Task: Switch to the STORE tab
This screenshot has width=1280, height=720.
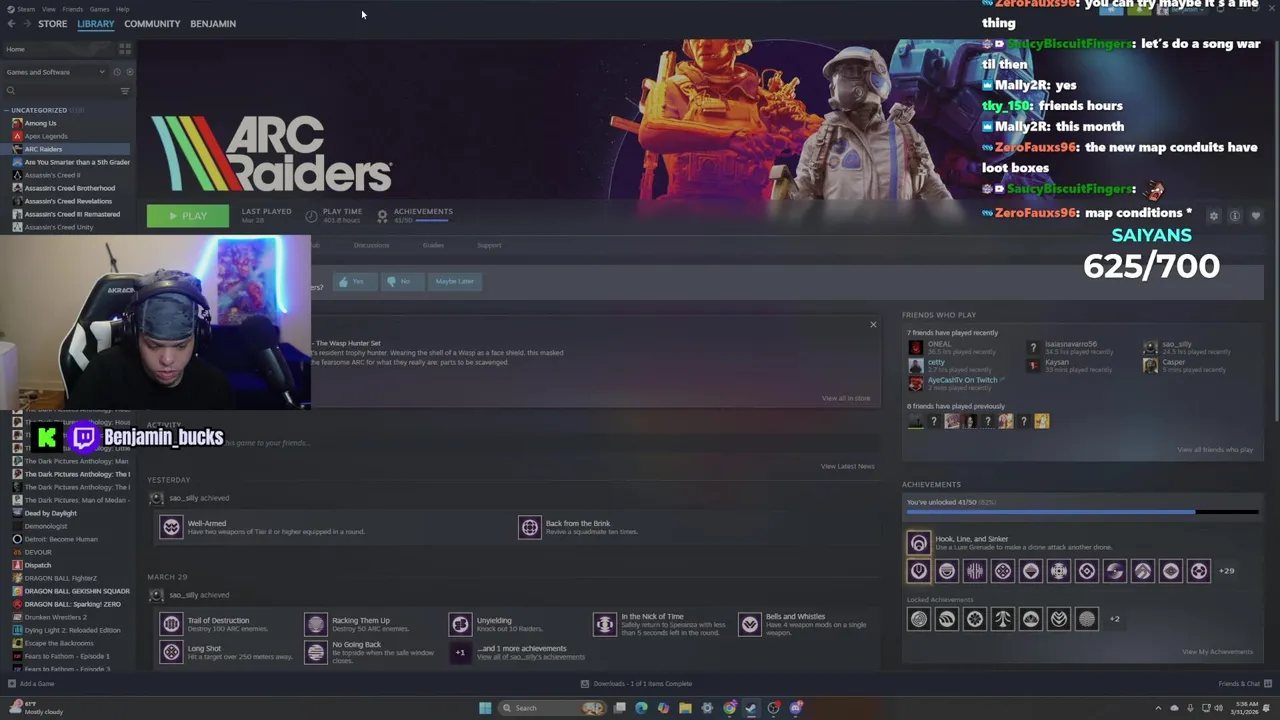Action: pyautogui.click(x=52, y=24)
